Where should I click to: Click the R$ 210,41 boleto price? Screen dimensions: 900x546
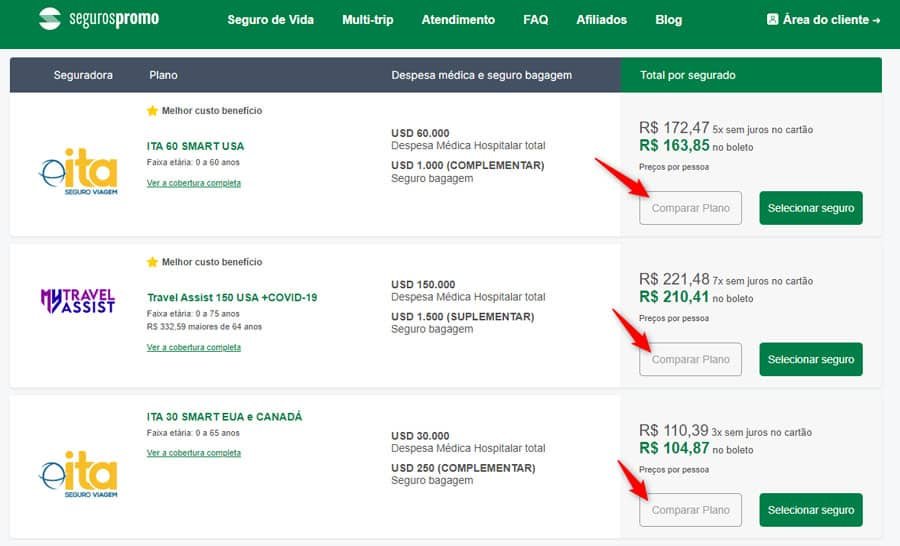(674, 297)
